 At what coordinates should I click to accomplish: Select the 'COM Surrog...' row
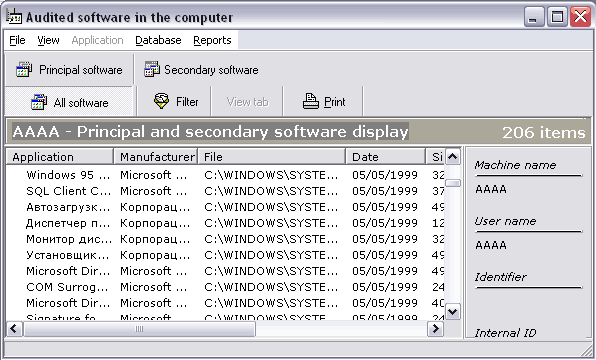(x=225, y=287)
